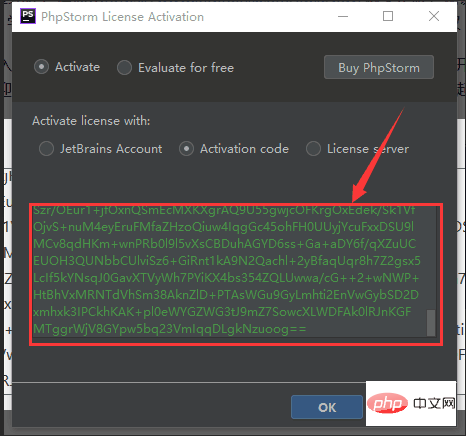Click the code line starting 'MCv8qdHKm'
Screen dimensions: 466x436
(224, 244)
